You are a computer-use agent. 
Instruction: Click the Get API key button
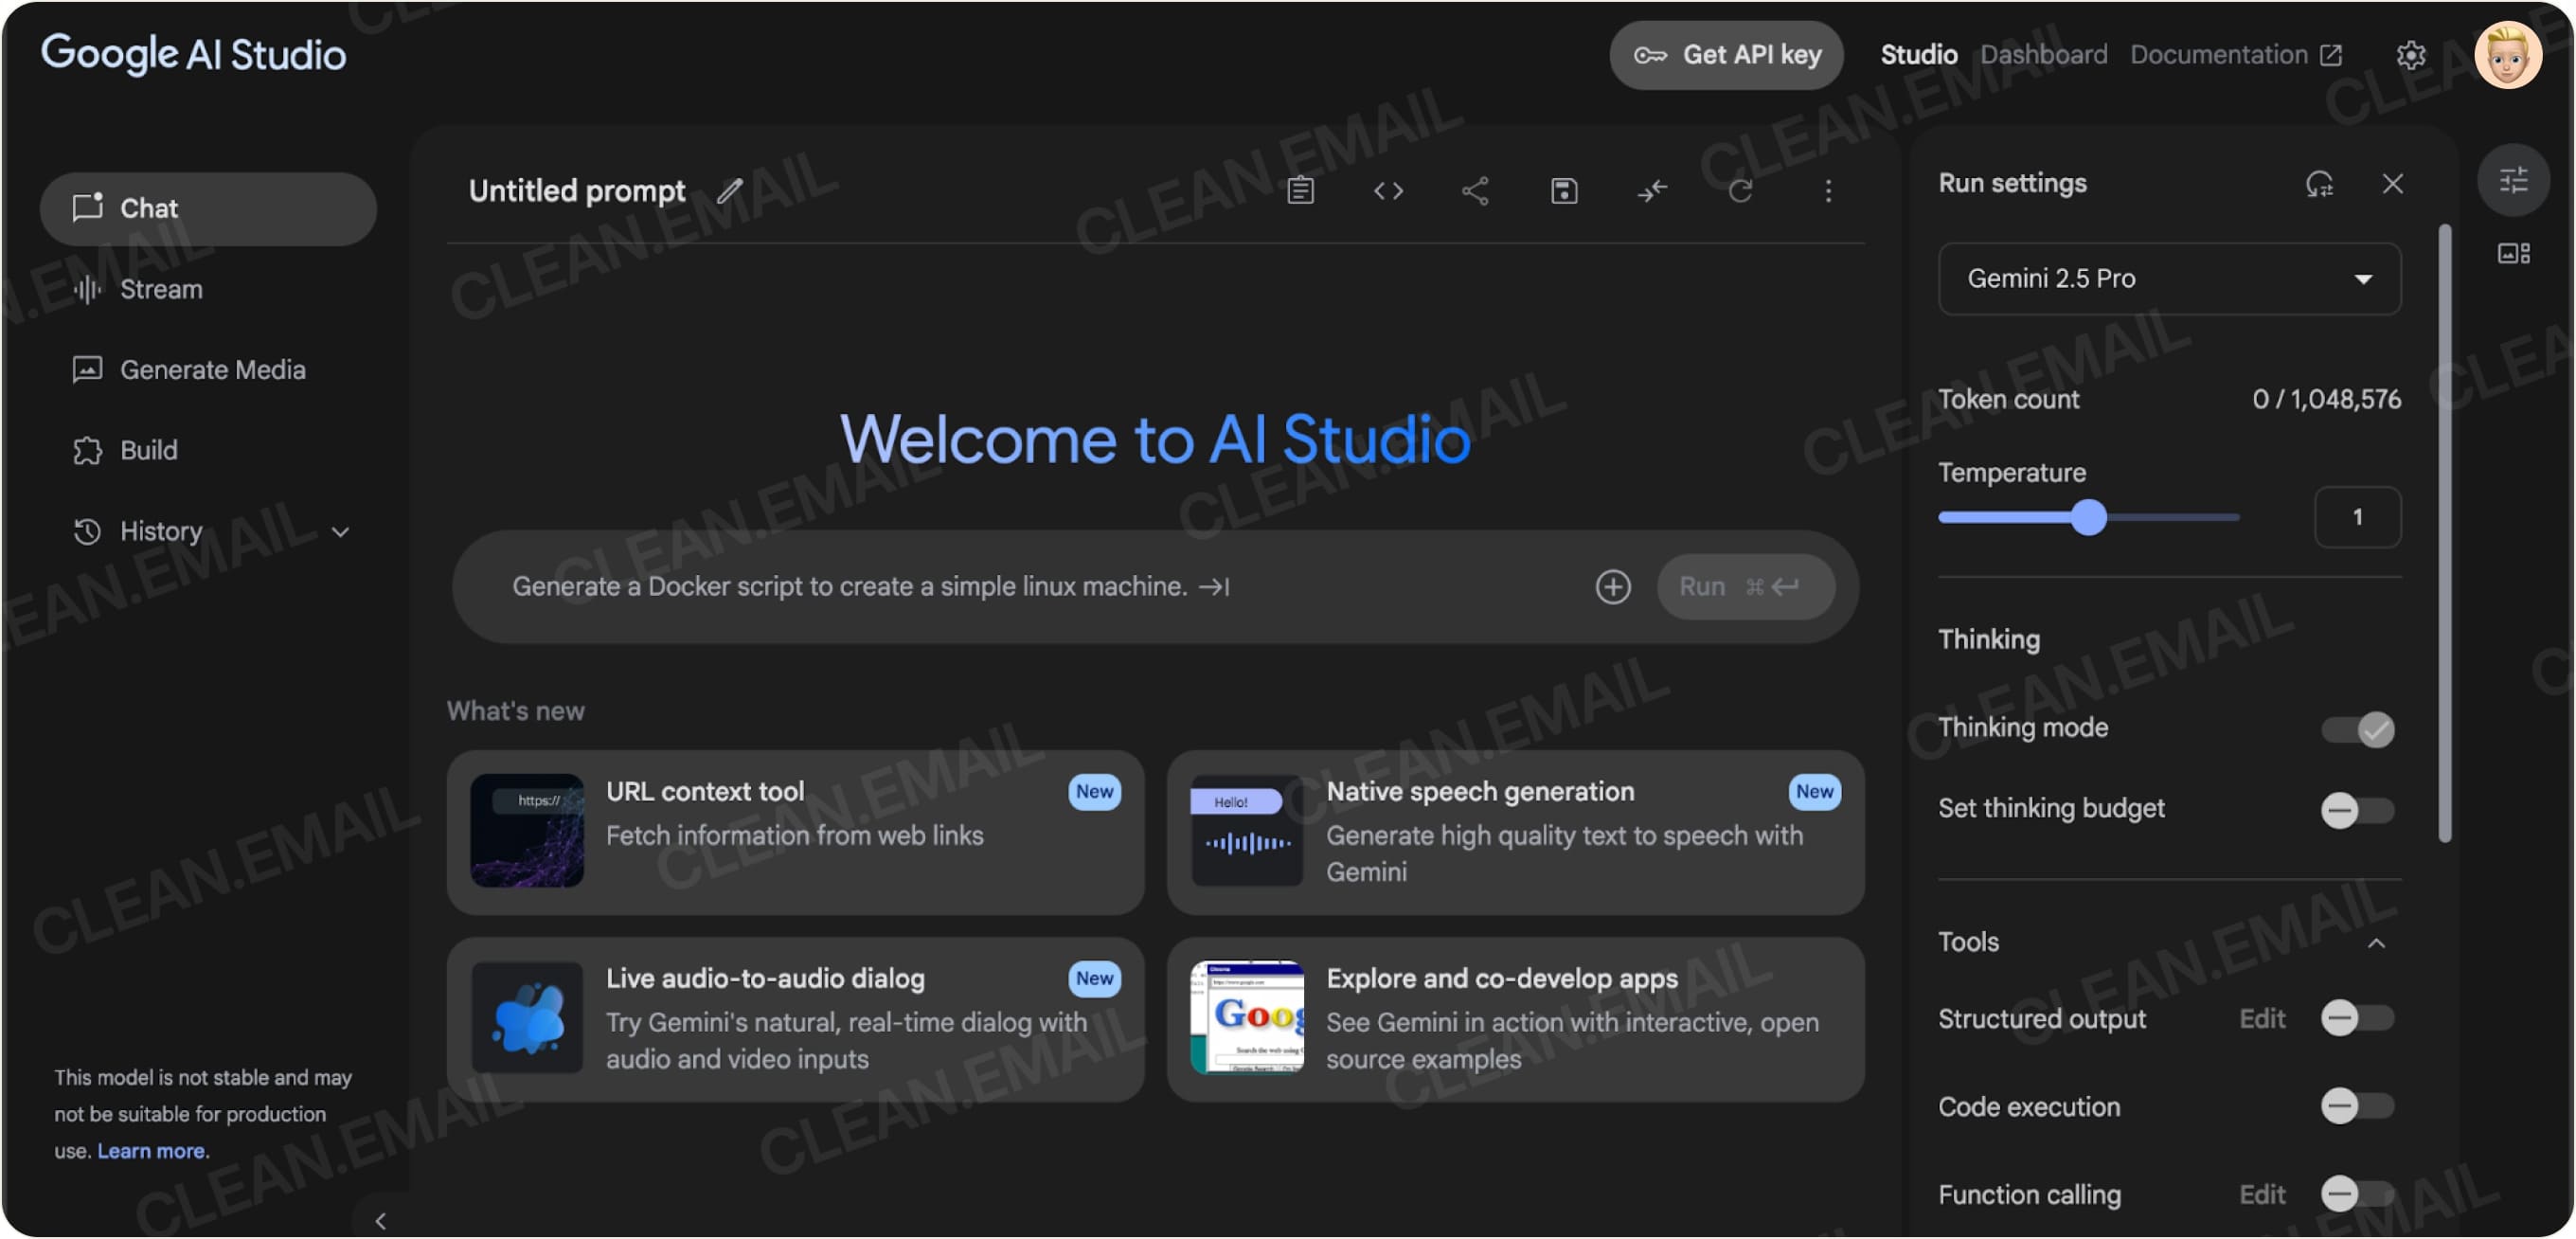pyautogui.click(x=1726, y=55)
